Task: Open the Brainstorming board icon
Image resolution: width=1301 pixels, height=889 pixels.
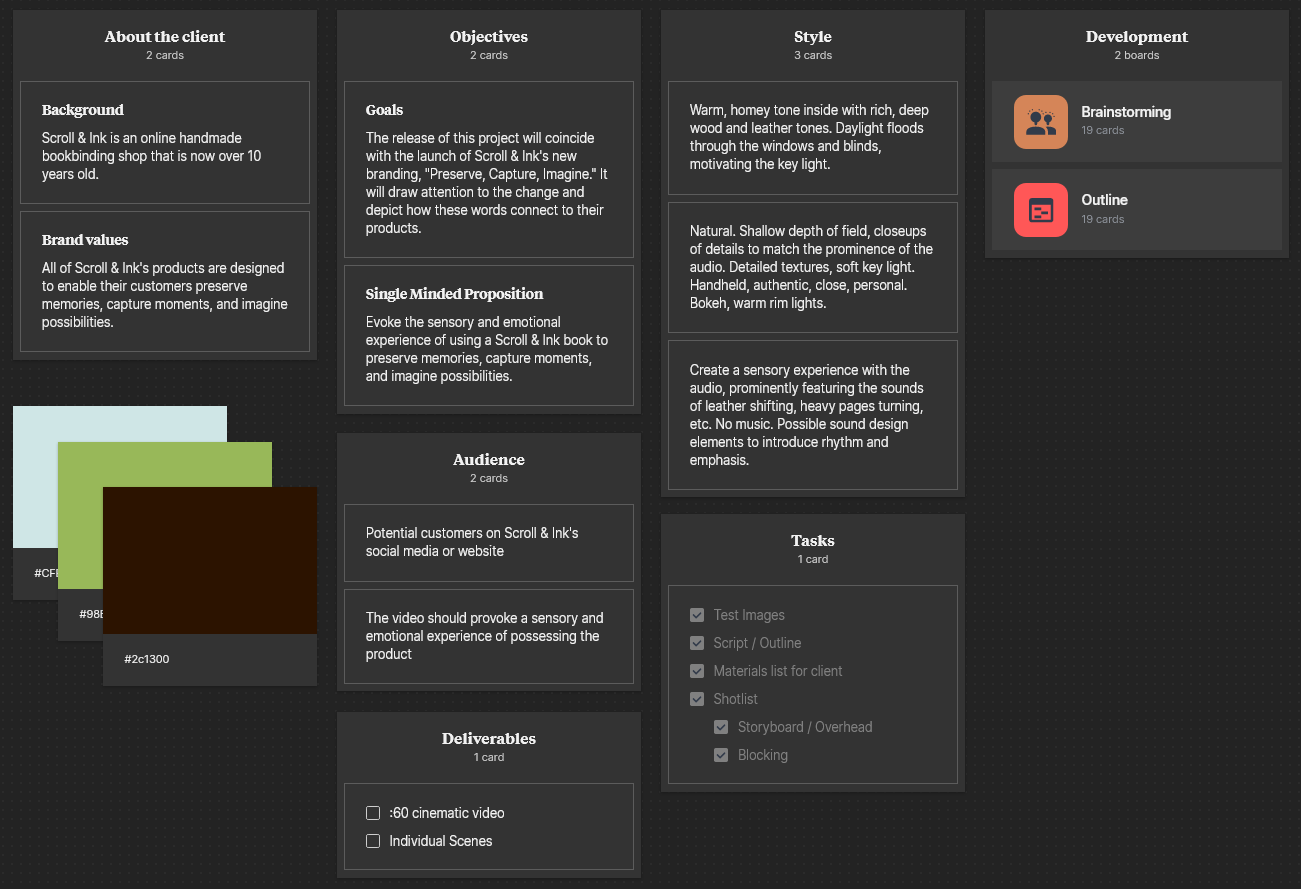Action: tap(1040, 122)
